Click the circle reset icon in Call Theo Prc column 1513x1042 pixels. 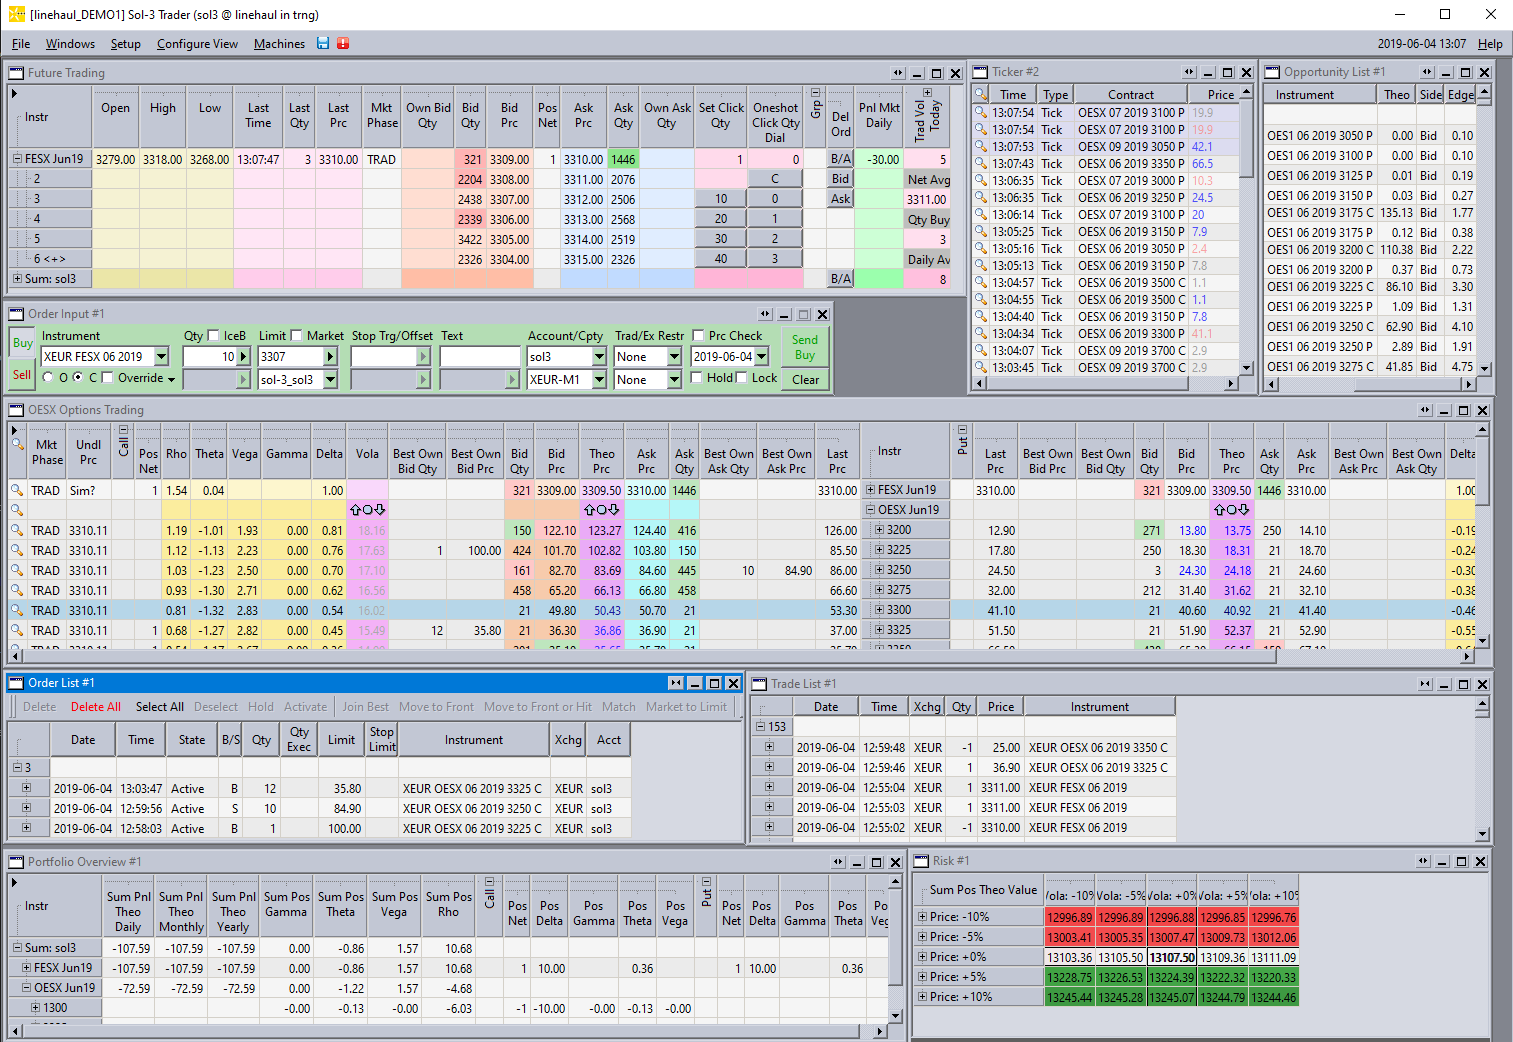click(x=602, y=510)
